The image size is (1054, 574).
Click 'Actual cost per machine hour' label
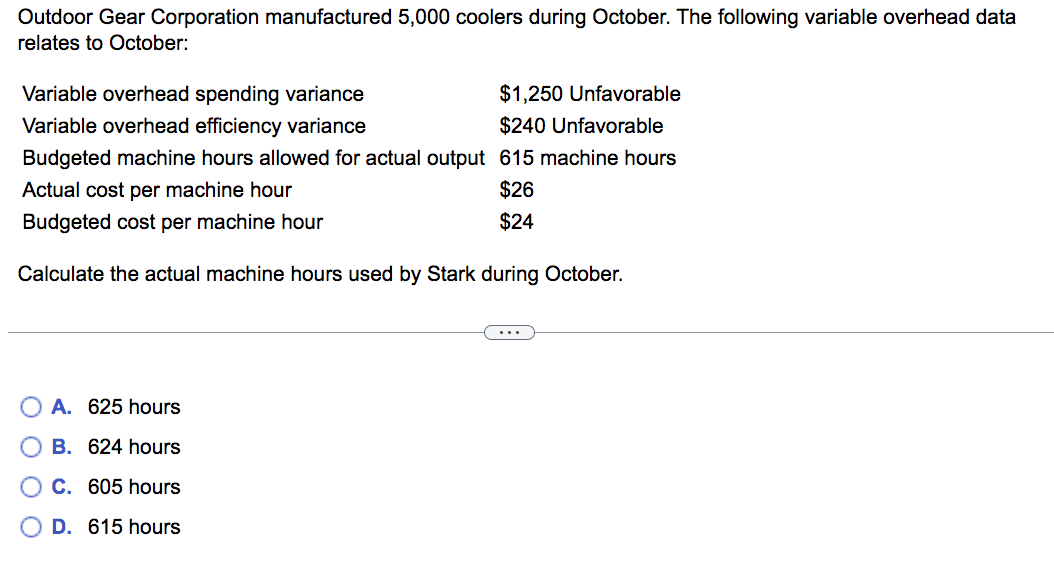[157, 190]
